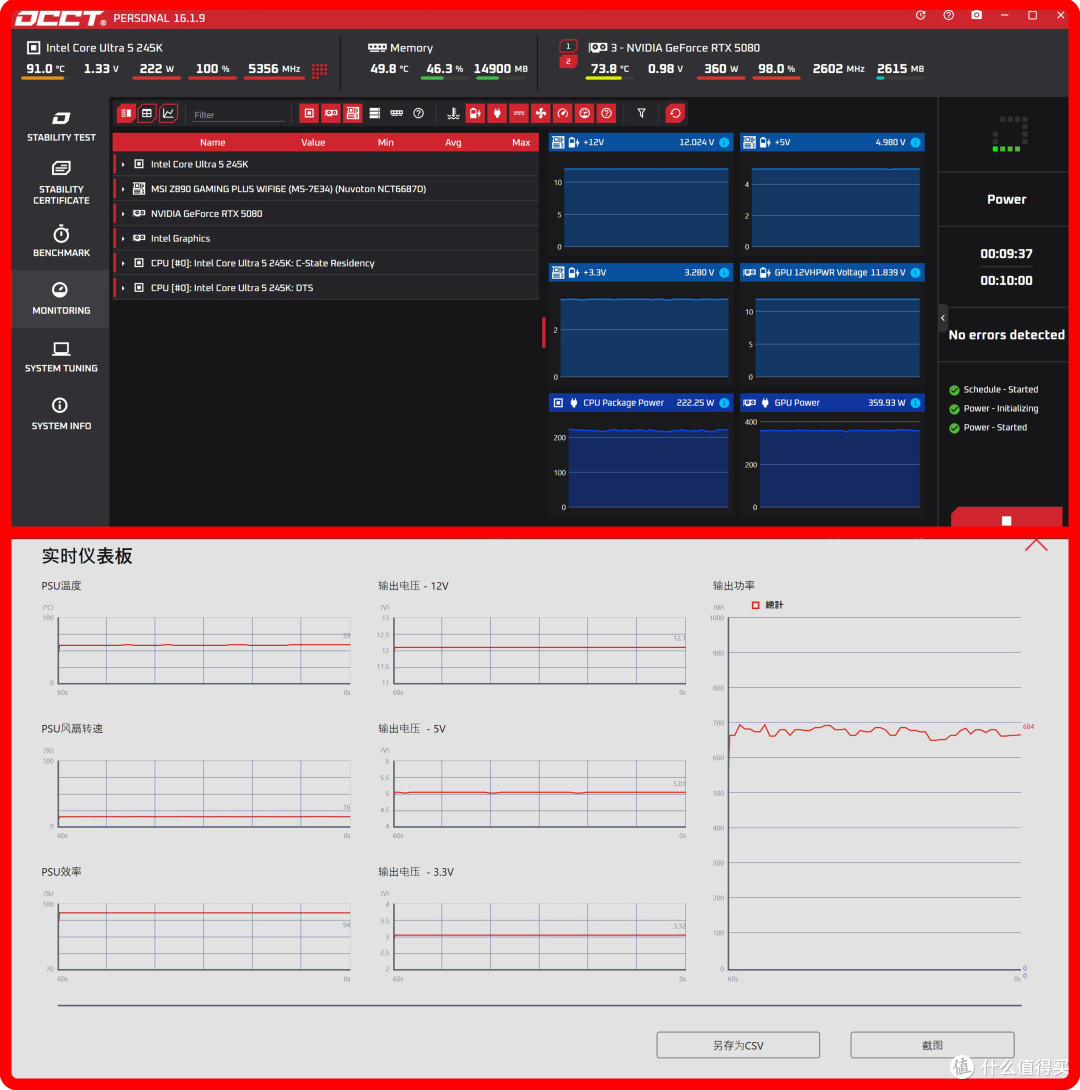Open the help icon in title bar
1080x1090 pixels.
(x=948, y=15)
